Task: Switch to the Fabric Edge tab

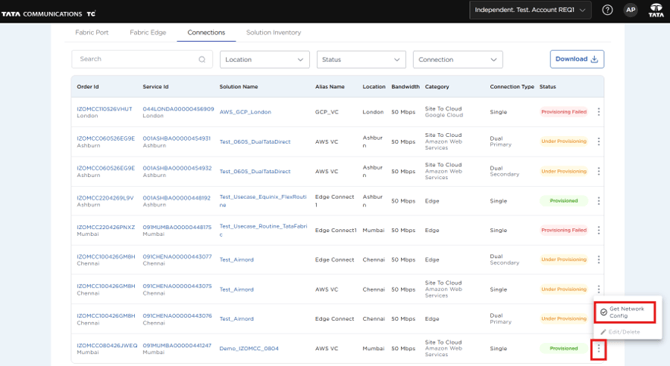Action: [x=148, y=32]
